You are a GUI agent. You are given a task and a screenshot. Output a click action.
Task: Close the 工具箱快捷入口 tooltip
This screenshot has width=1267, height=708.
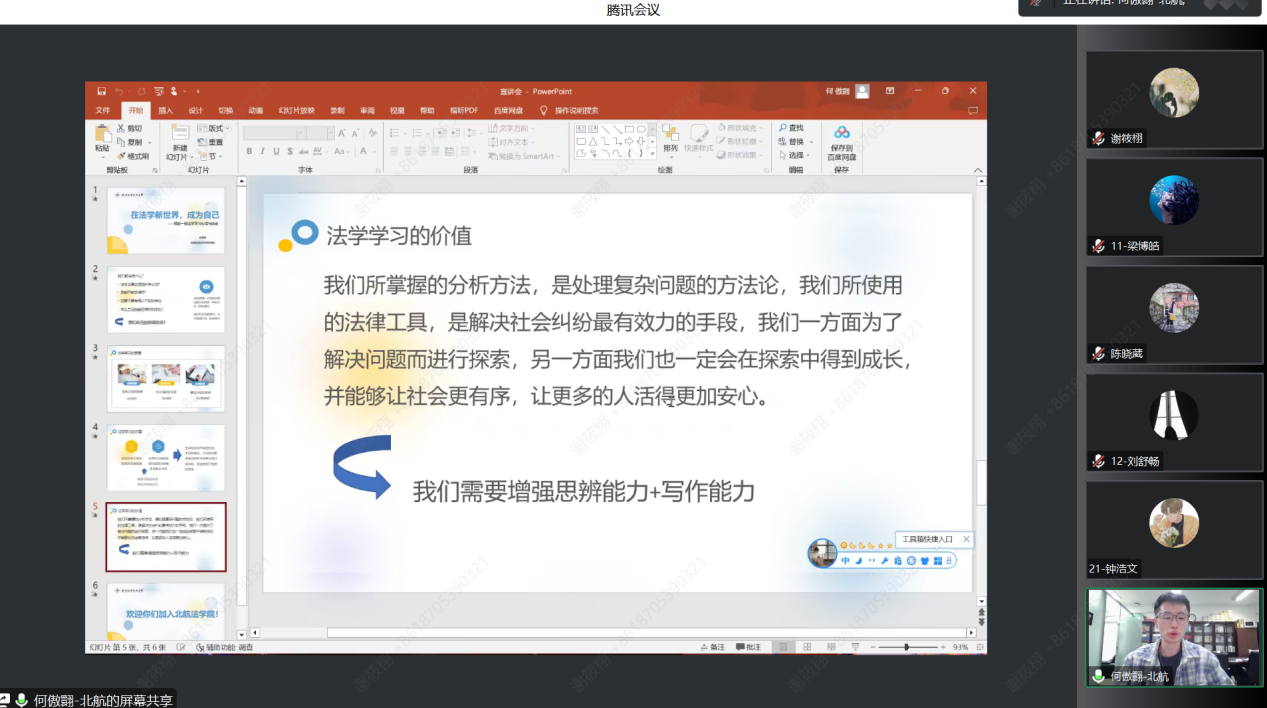pos(966,539)
